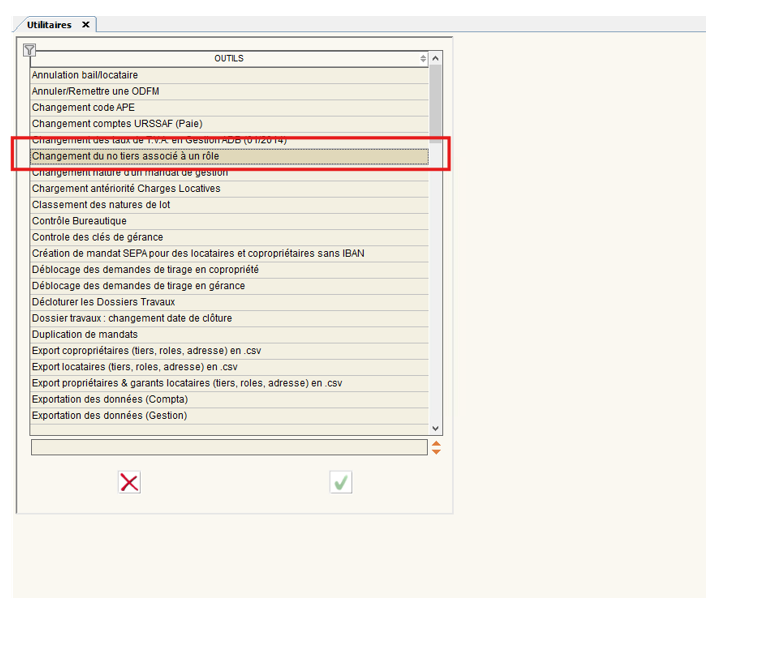Screen dimensions: 775x672
Task: Close the Utilitaires tab with its X
Action: (85, 25)
